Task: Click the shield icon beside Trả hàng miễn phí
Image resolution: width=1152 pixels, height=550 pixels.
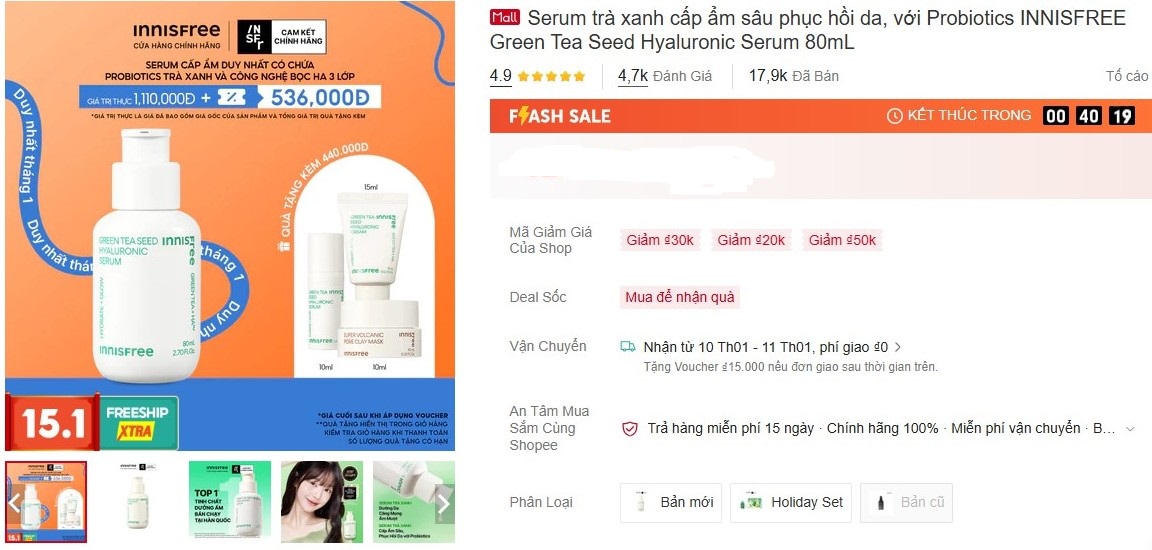Action: point(630,429)
